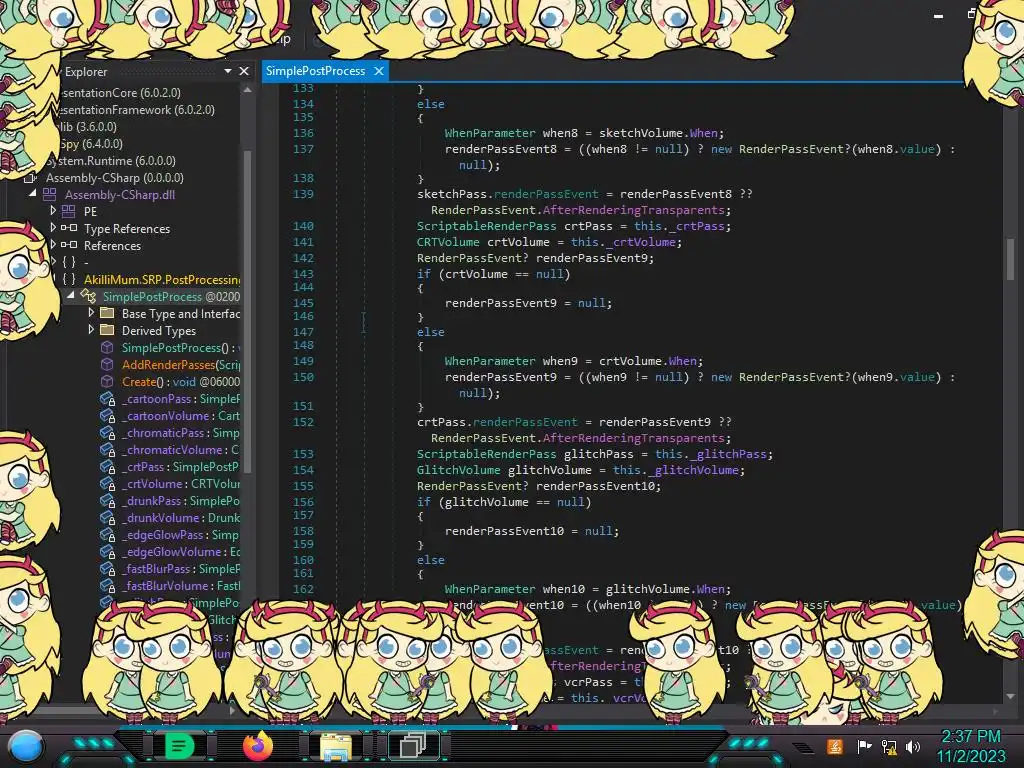Click the Derived Types folder icon

pyautogui.click(x=107, y=330)
